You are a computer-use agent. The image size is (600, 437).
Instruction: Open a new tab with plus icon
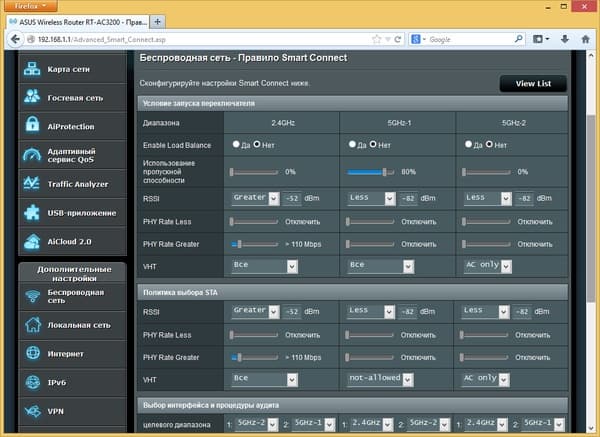click(157, 21)
